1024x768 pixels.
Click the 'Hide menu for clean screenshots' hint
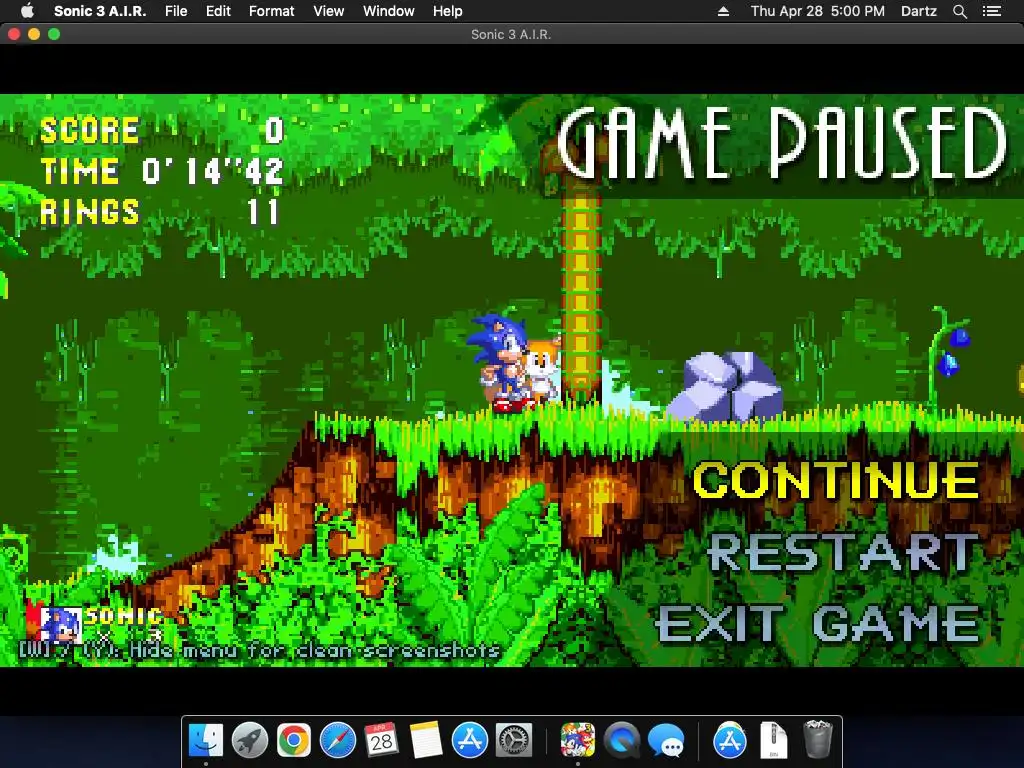[259, 651]
